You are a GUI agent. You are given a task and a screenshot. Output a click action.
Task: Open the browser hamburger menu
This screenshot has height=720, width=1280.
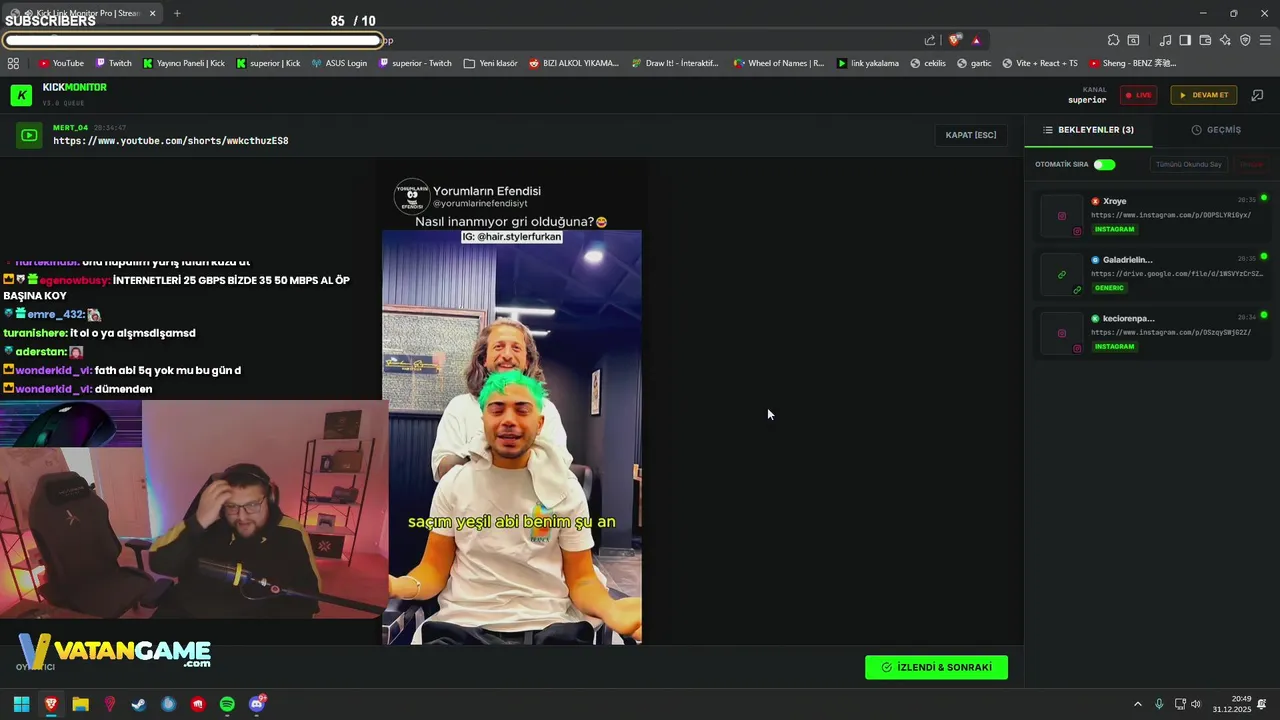[x=1266, y=40]
